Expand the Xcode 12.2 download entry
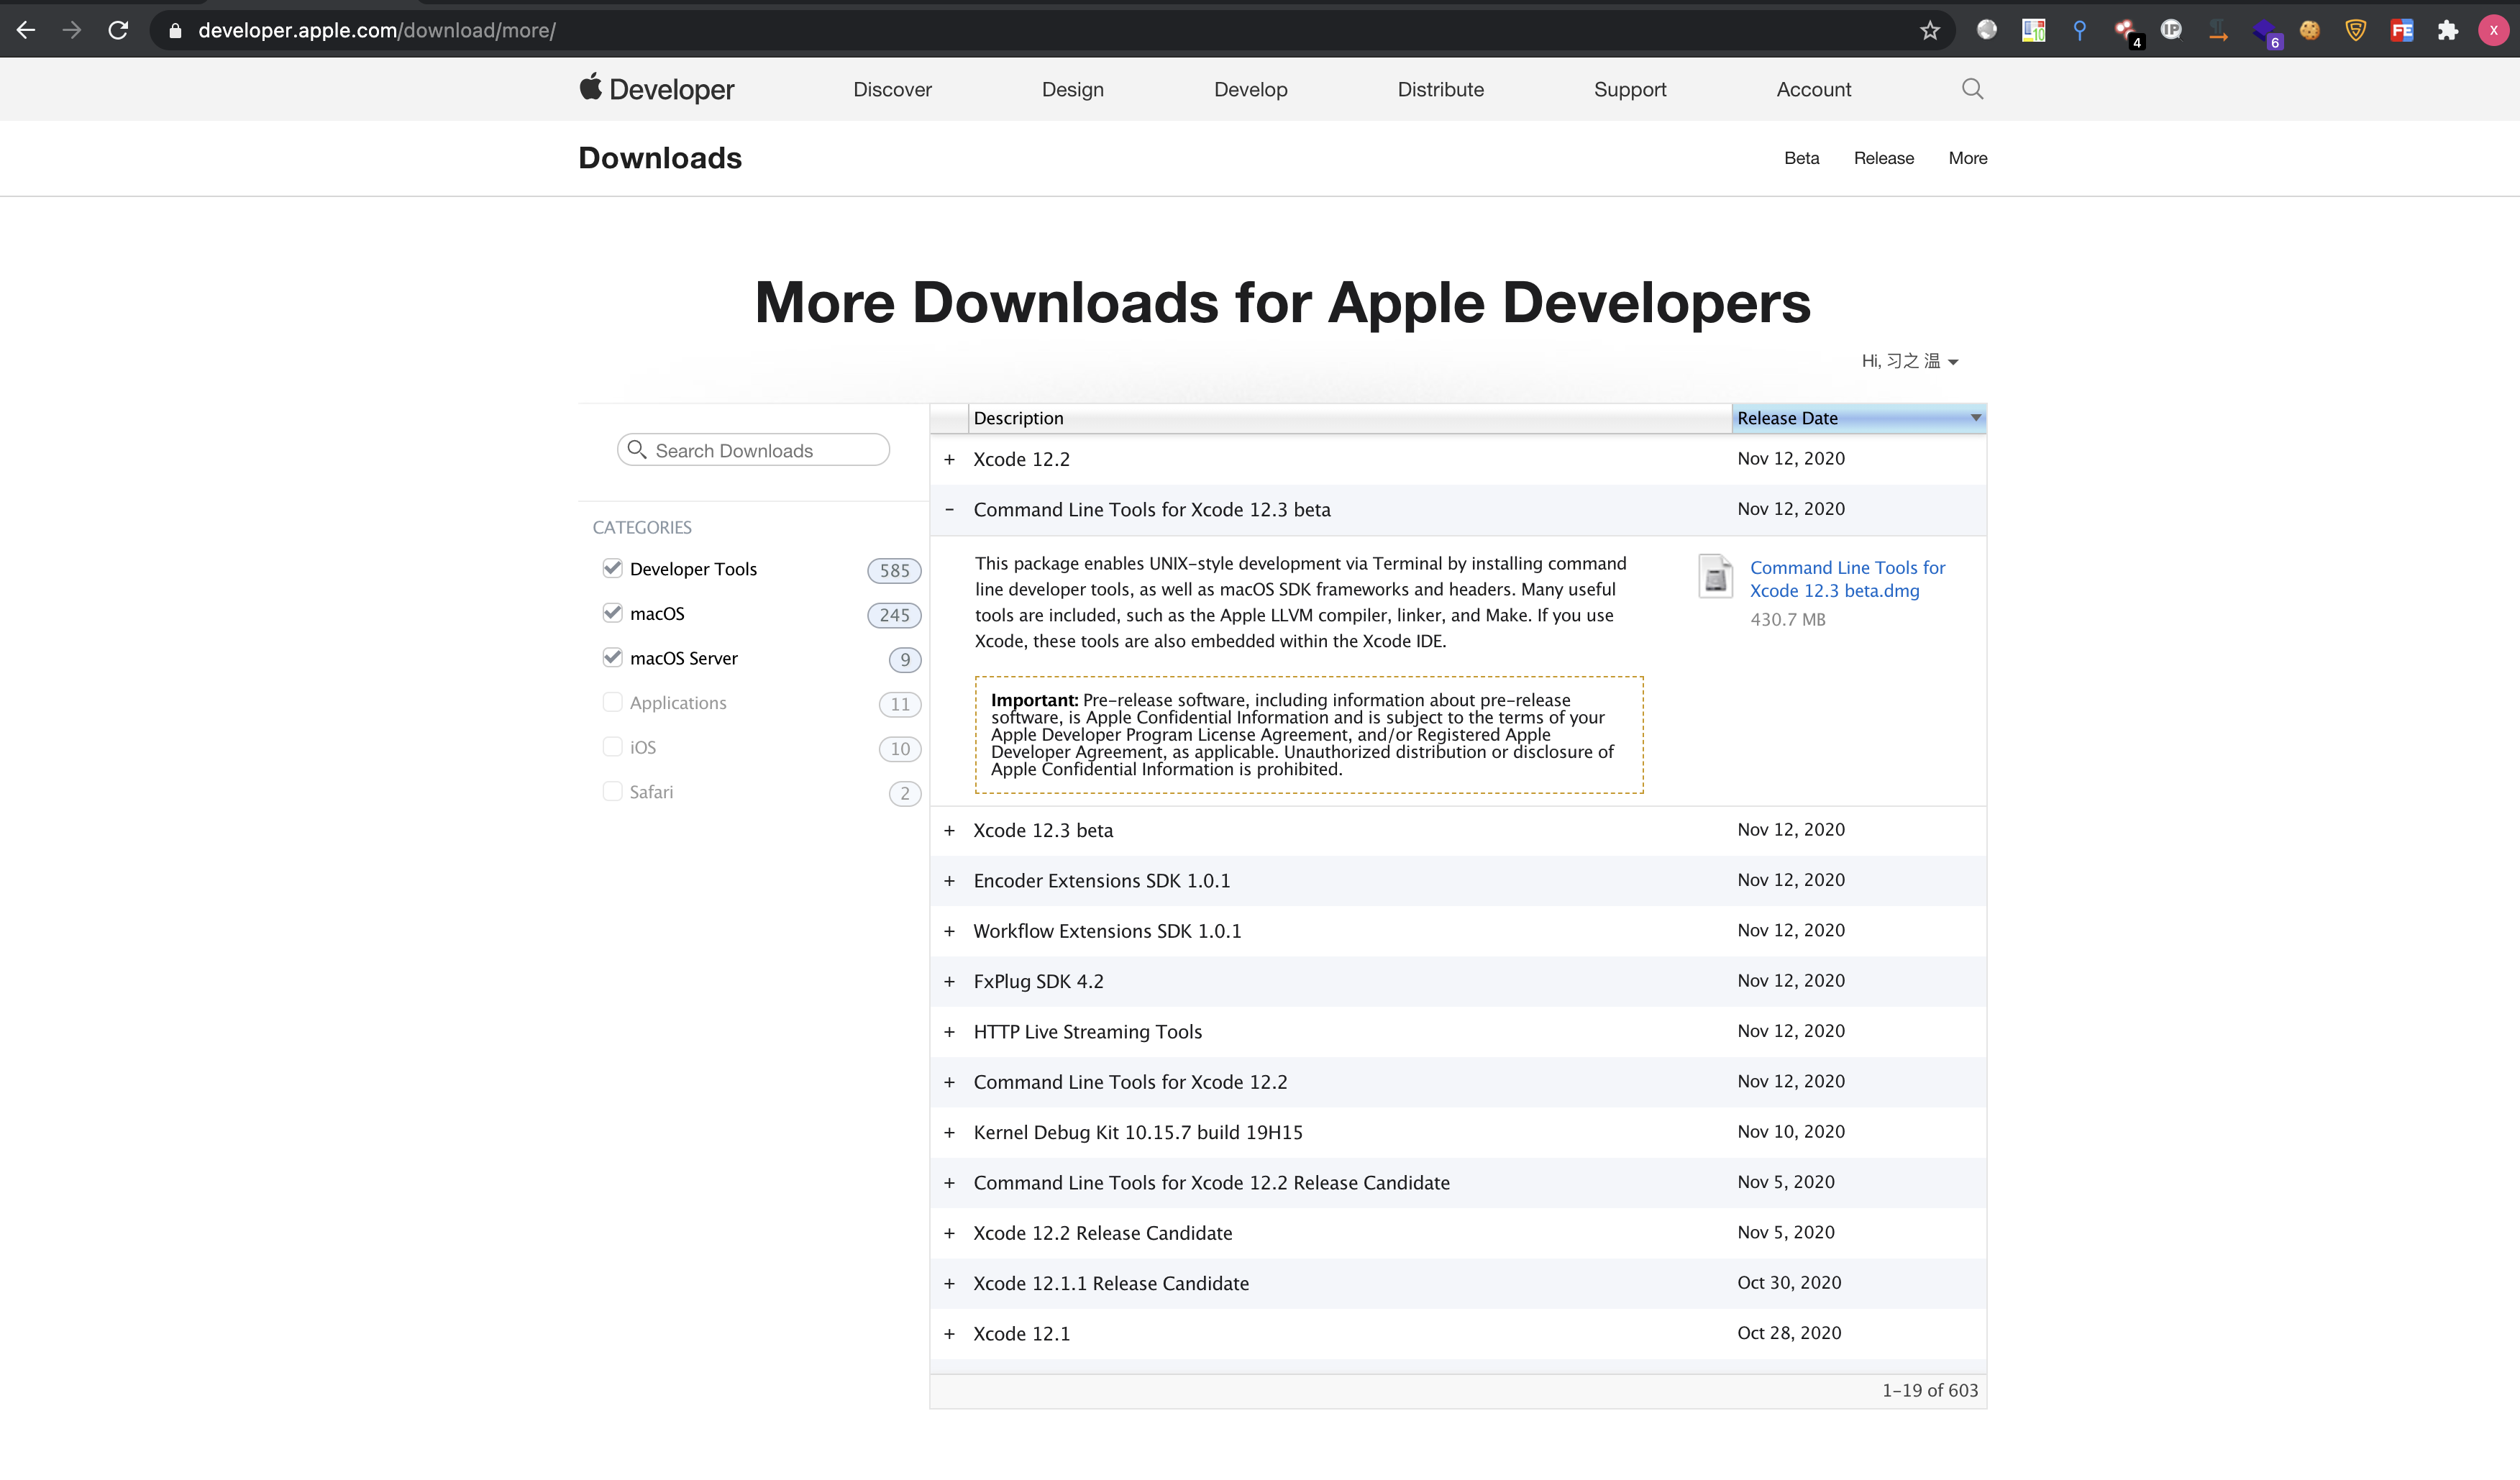Image resolution: width=2520 pixels, height=1480 pixels. pos(950,459)
